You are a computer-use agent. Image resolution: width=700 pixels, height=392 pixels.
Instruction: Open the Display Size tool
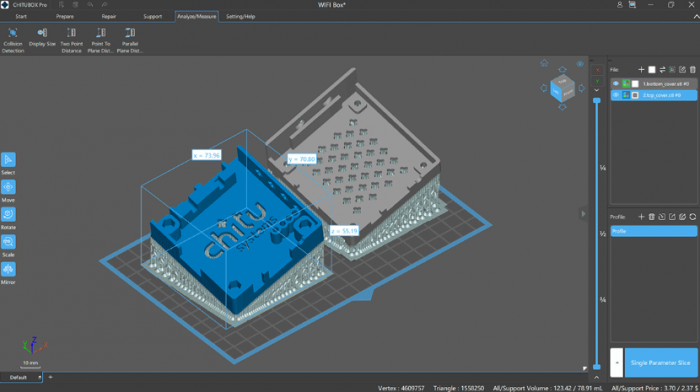pyautogui.click(x=42, y=37)
